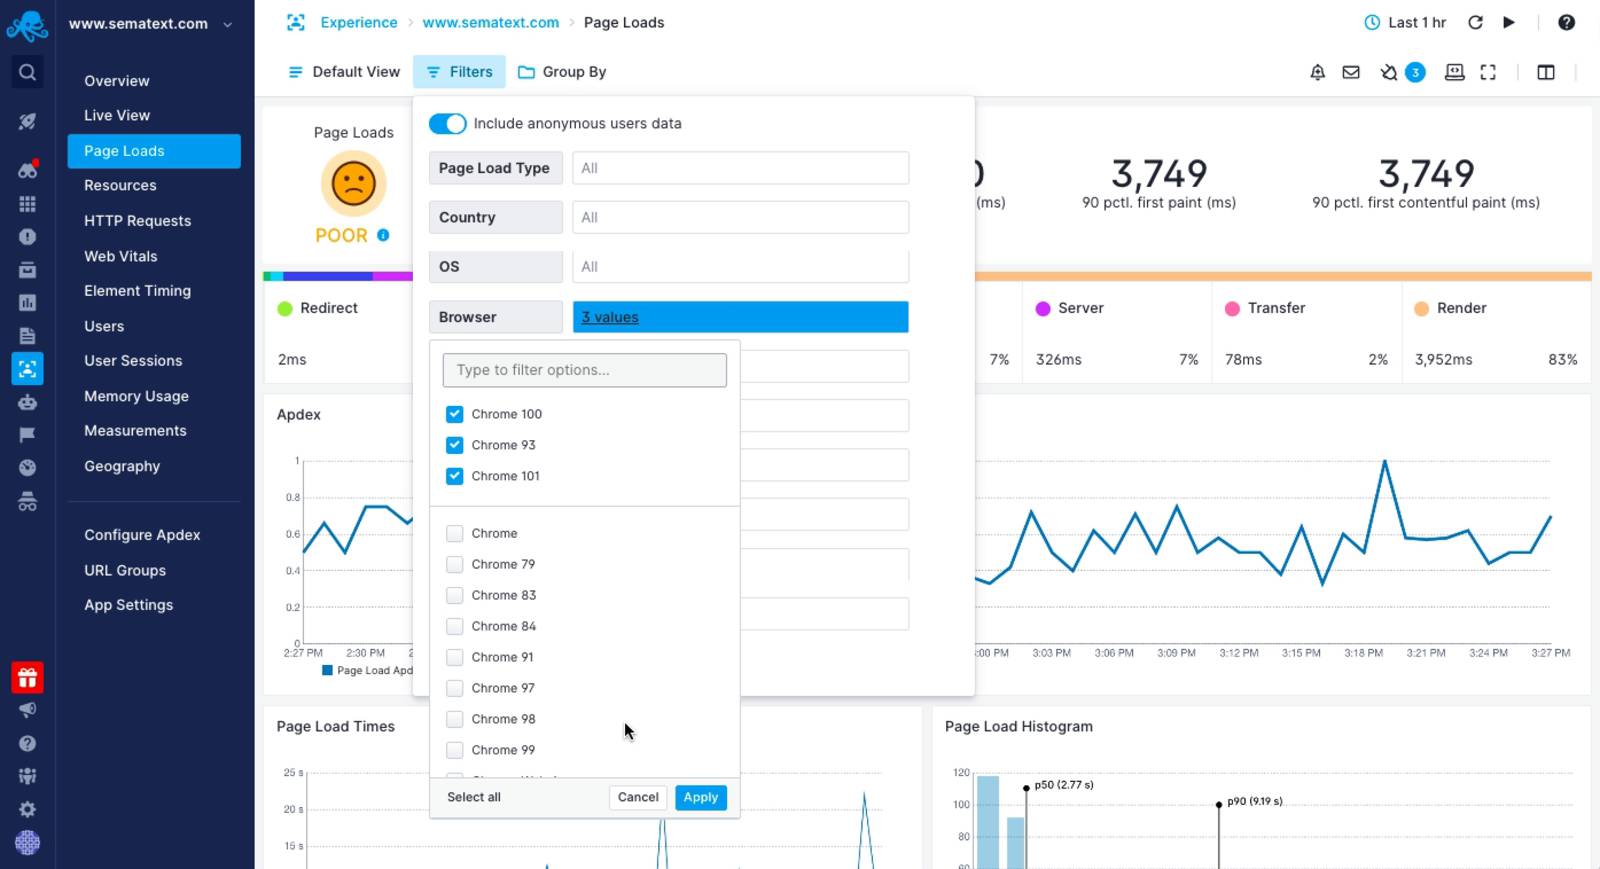Image resolution: width=1600 pixels, height=869 pixels.
Task: Open the megaphone announcements icon
Action: click(27, 710)
